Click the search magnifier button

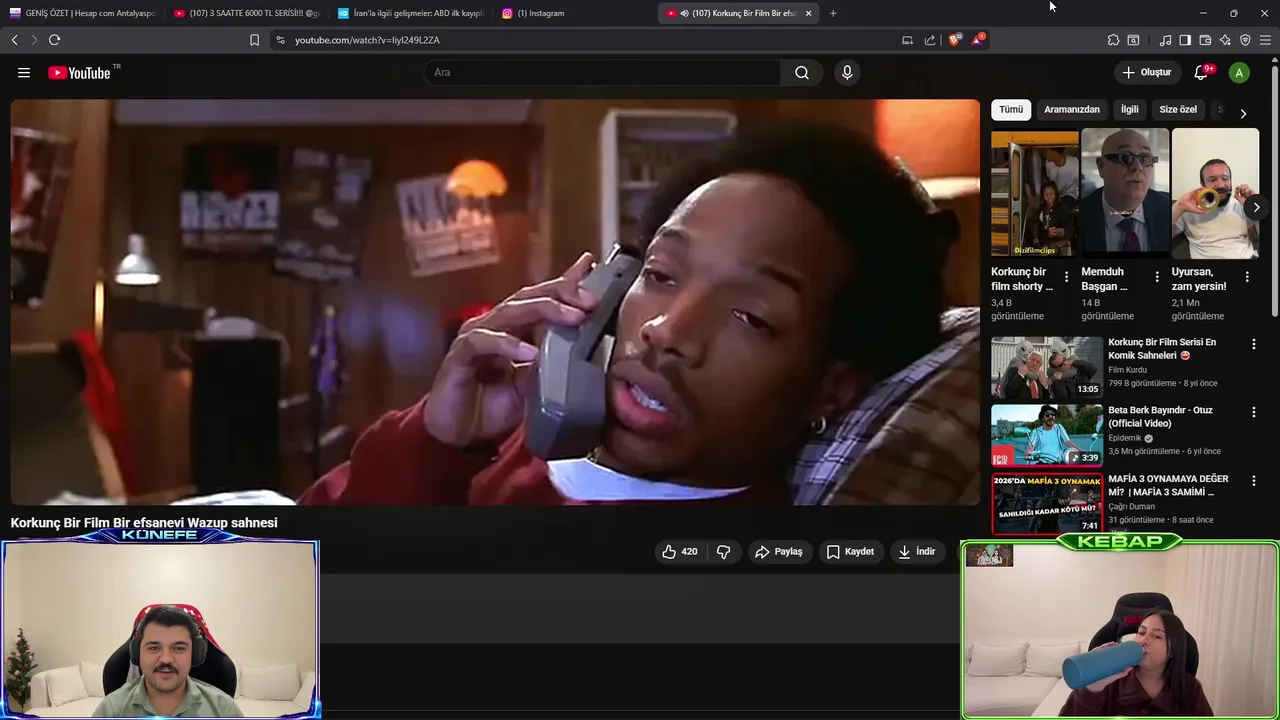pyautogui.click(x=802, y=72)
